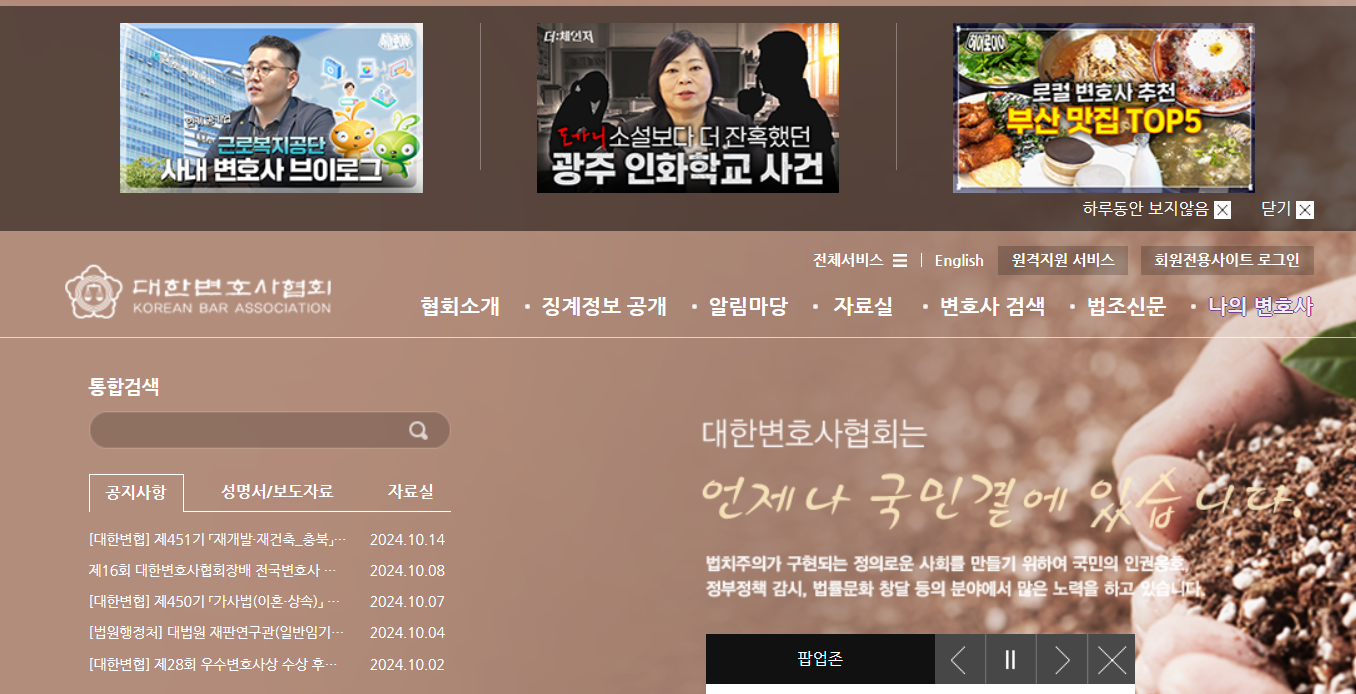Click the 전체서비스 text link
Screen dimensions: 1356x694
848,260
